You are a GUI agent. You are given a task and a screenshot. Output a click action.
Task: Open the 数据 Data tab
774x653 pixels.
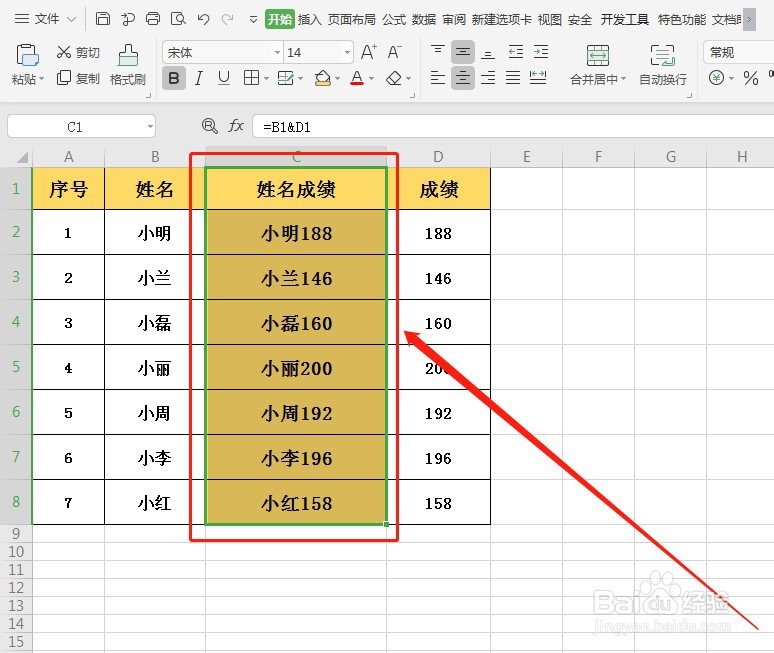[424, 20]
